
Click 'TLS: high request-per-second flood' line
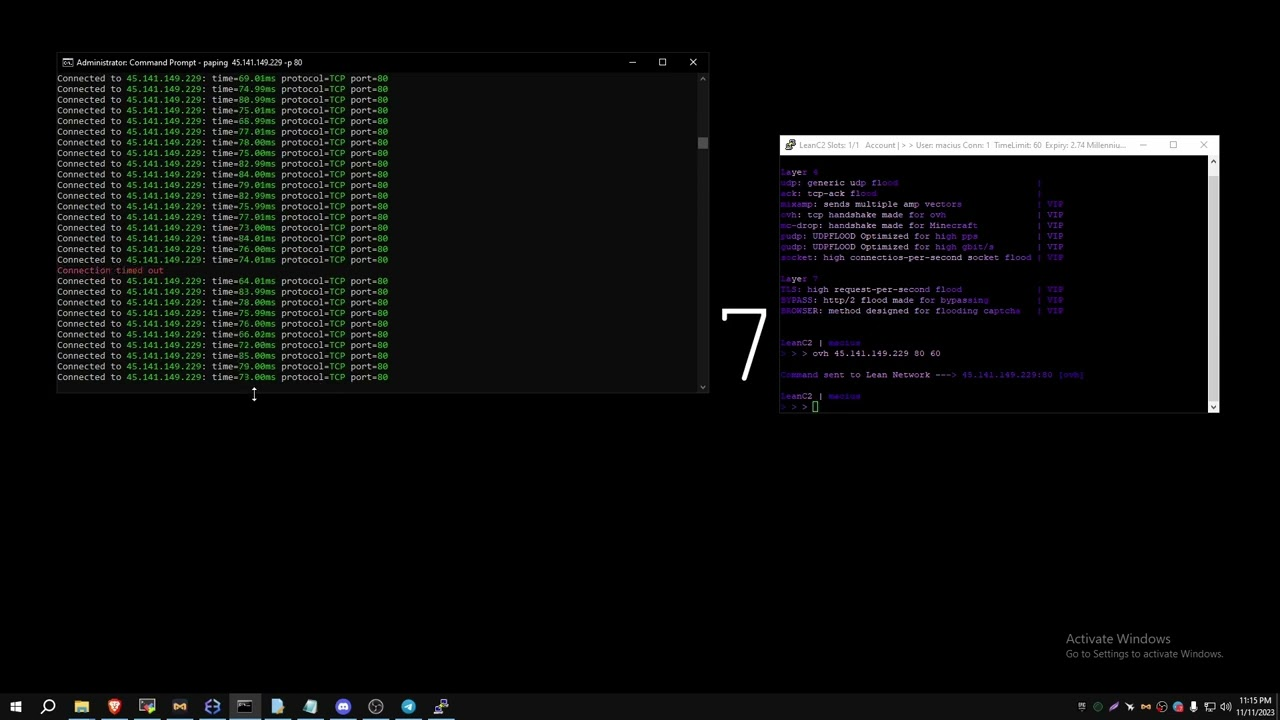(871, 290)
